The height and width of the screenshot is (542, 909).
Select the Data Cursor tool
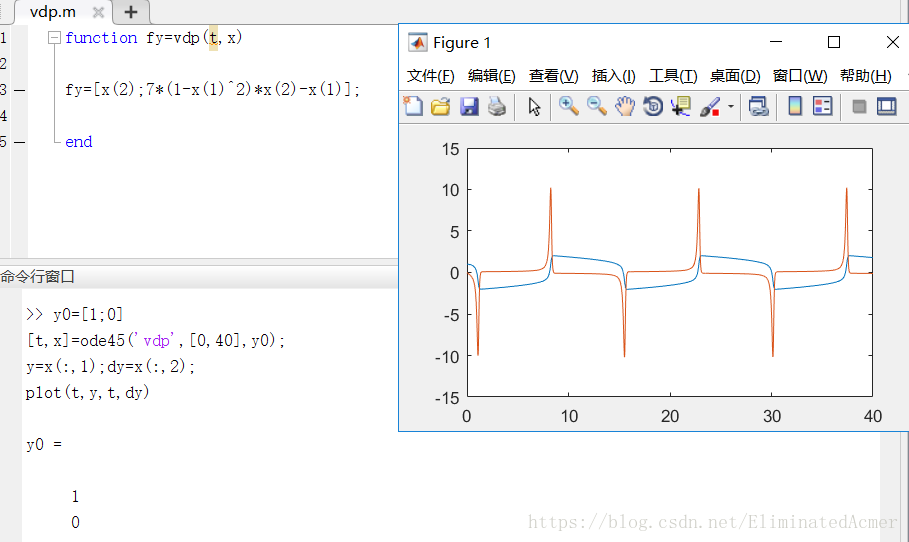tap(681, 106)
